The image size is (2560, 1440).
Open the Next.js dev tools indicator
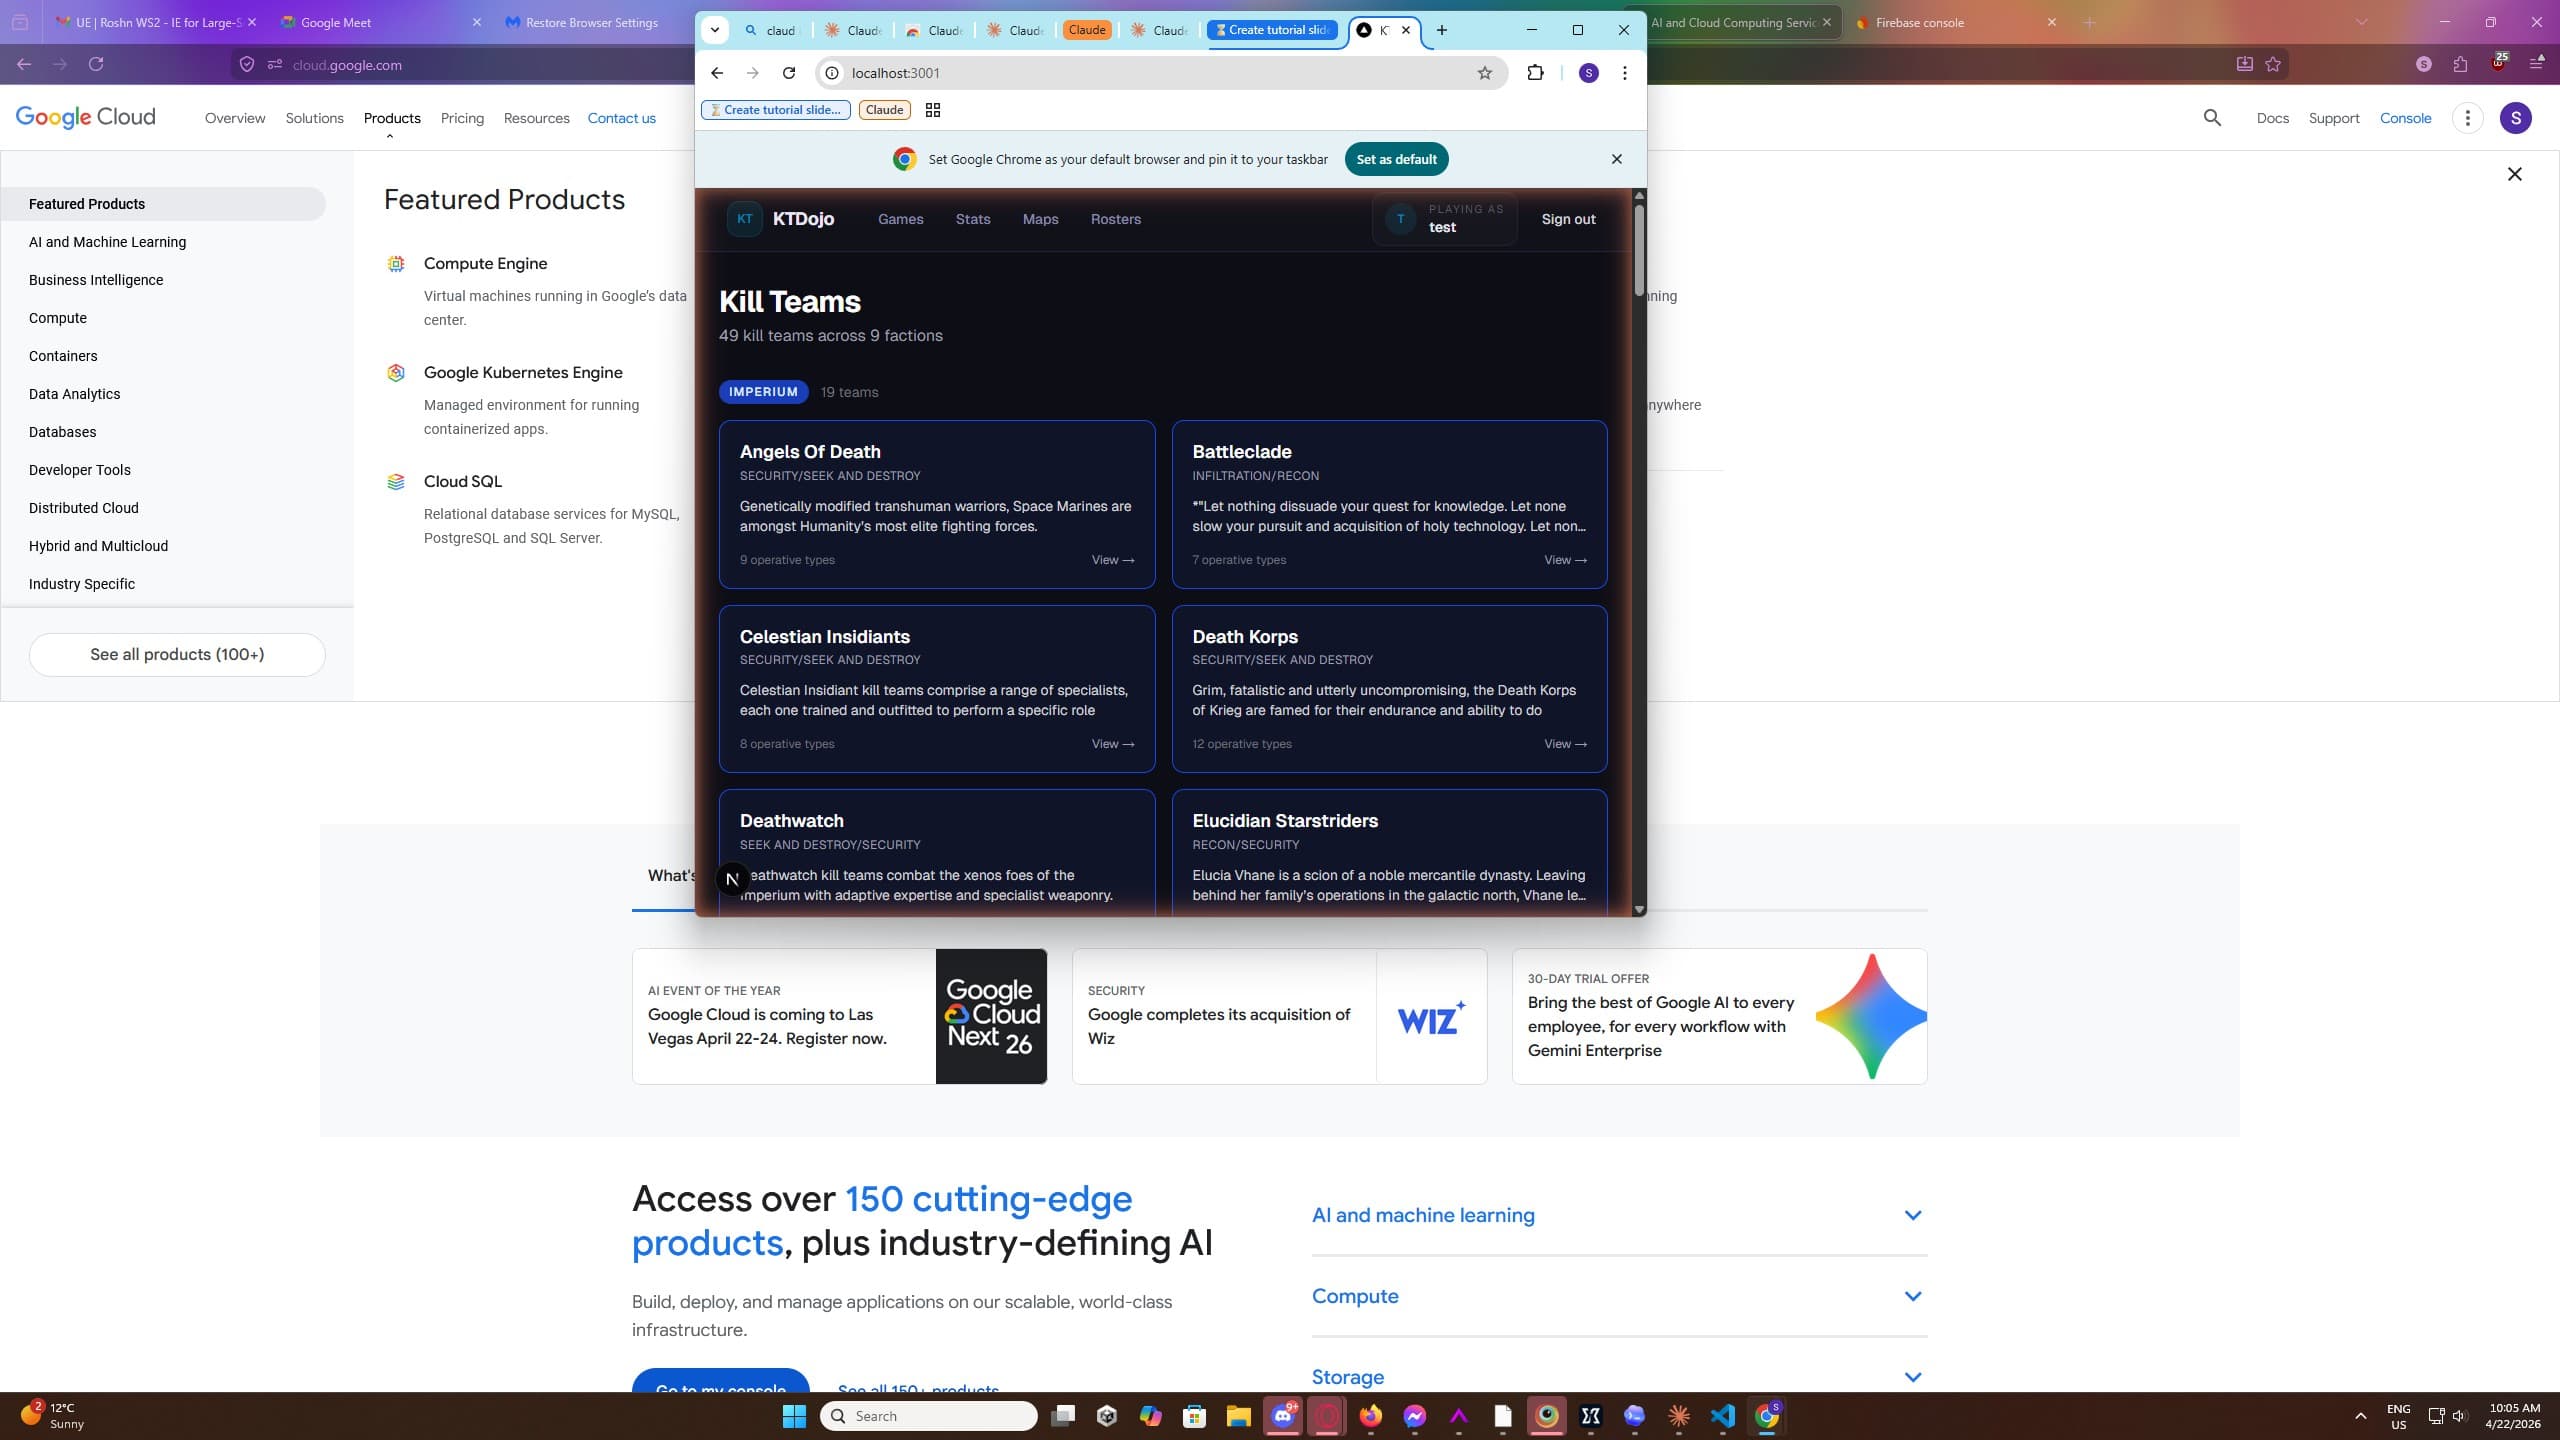[x=732, y=879]
